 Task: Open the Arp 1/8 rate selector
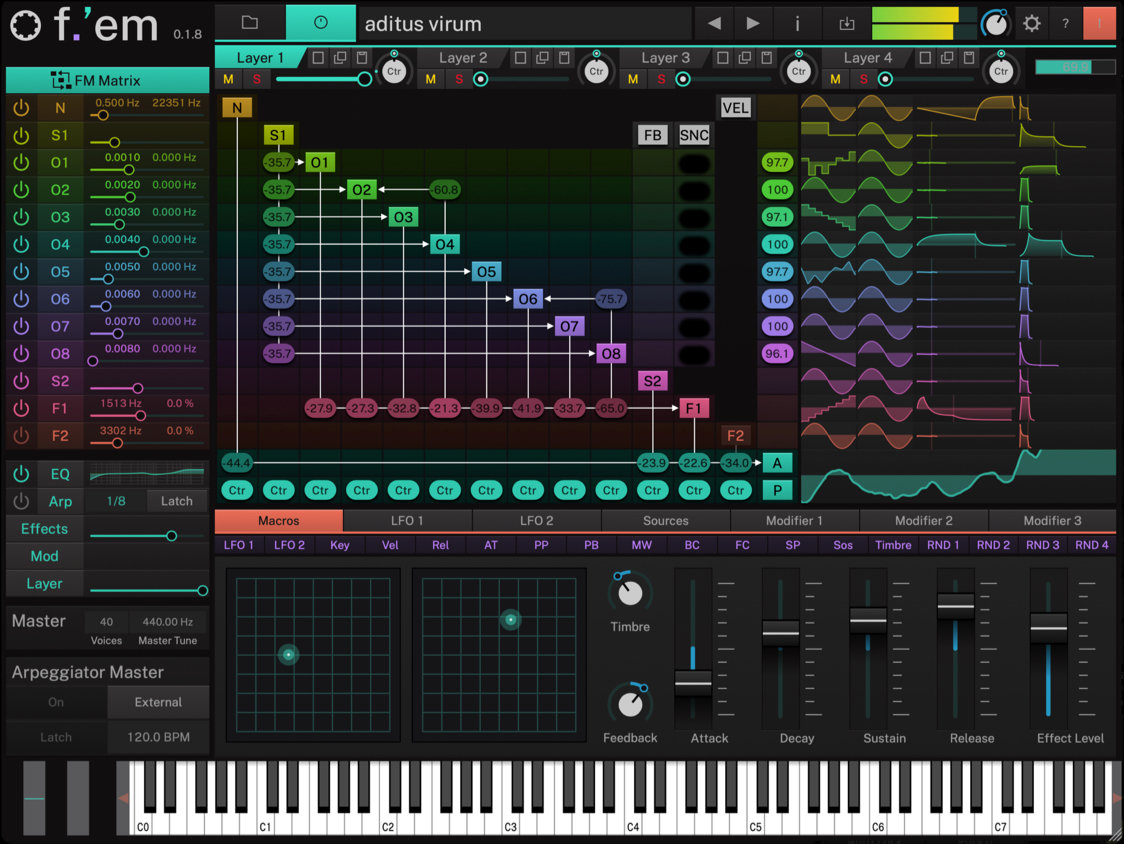coord(115,501)
